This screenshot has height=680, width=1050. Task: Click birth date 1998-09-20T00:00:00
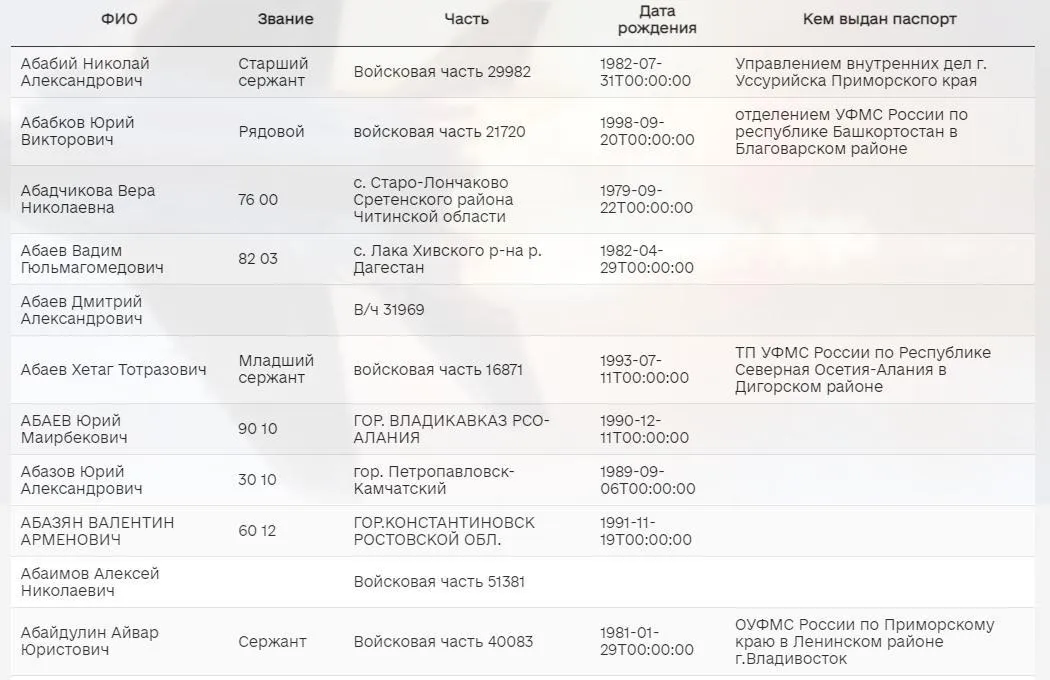647,131
